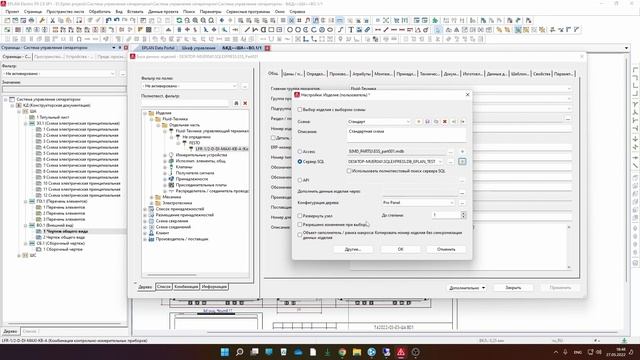Open the EPLAN Data Portal tab
This screenshot has height=360, width=640.
pyautogui.click(x=157, y=48)
